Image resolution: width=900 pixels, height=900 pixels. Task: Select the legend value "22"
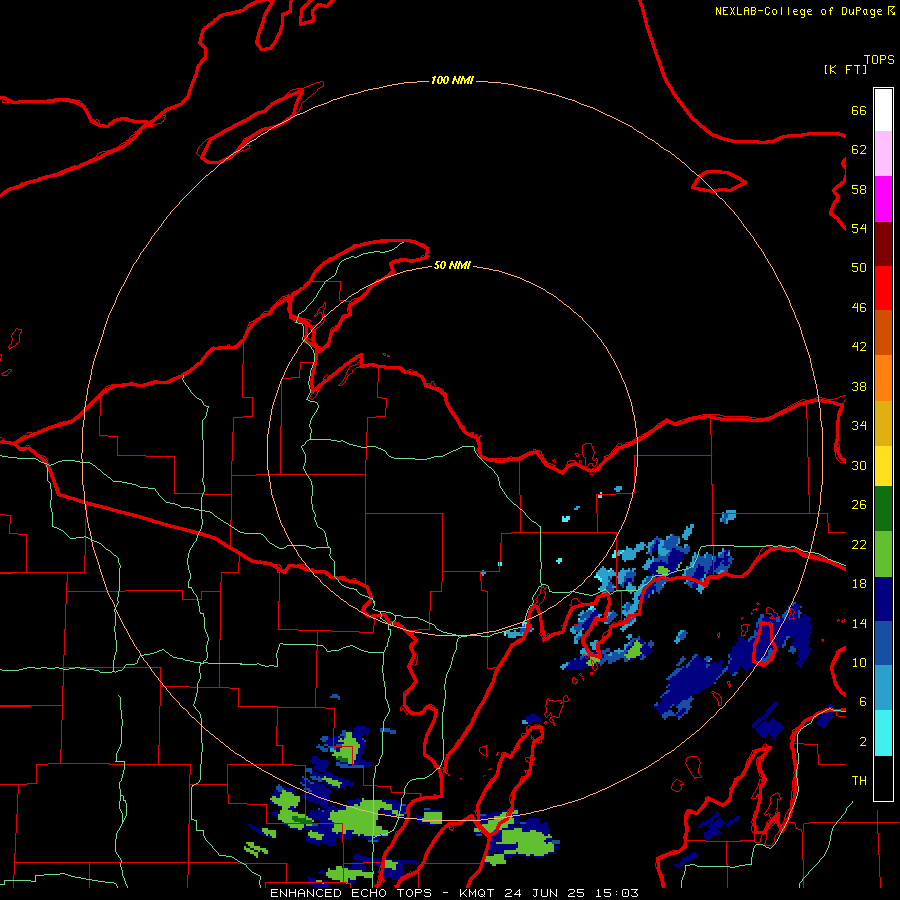[859, 544]
